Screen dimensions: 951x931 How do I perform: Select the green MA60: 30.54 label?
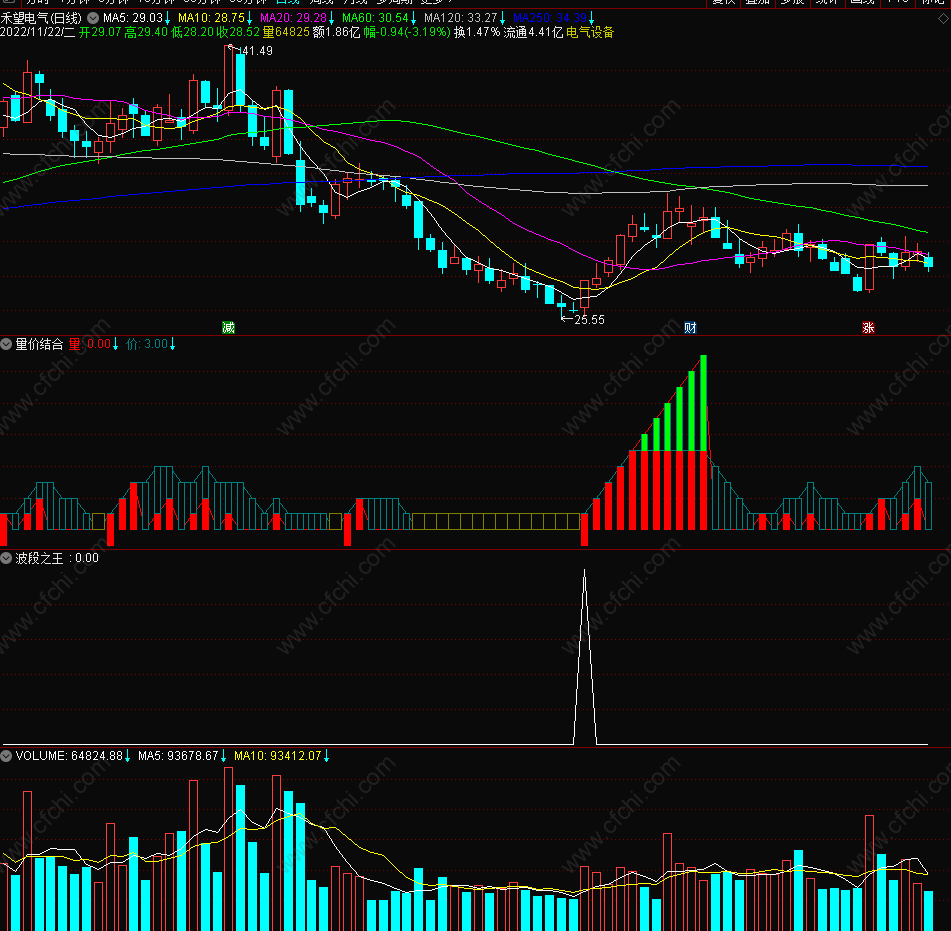click(x=375, y=18)
